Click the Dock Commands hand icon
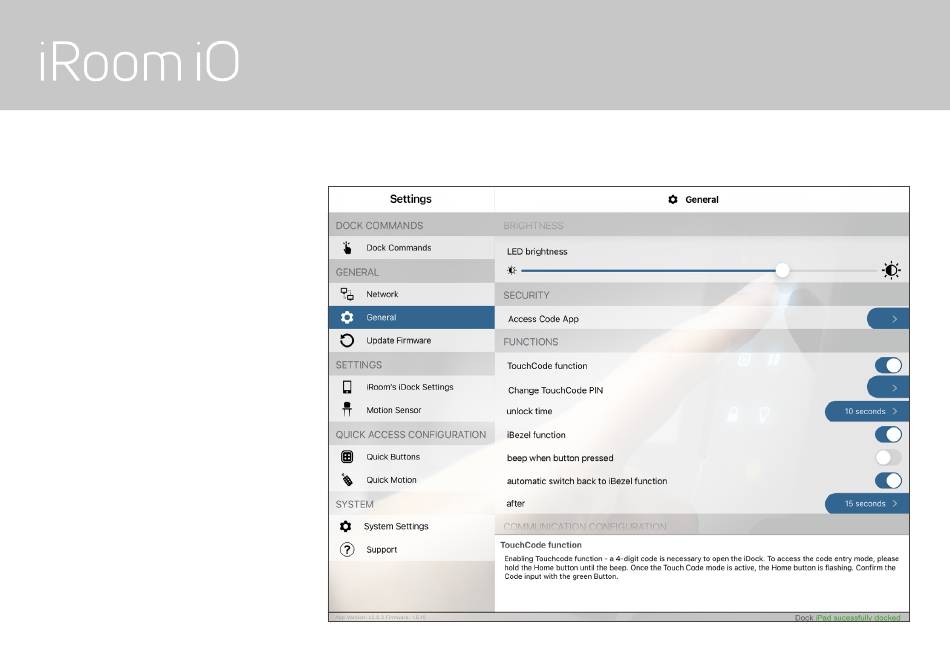 click(347, 248)
